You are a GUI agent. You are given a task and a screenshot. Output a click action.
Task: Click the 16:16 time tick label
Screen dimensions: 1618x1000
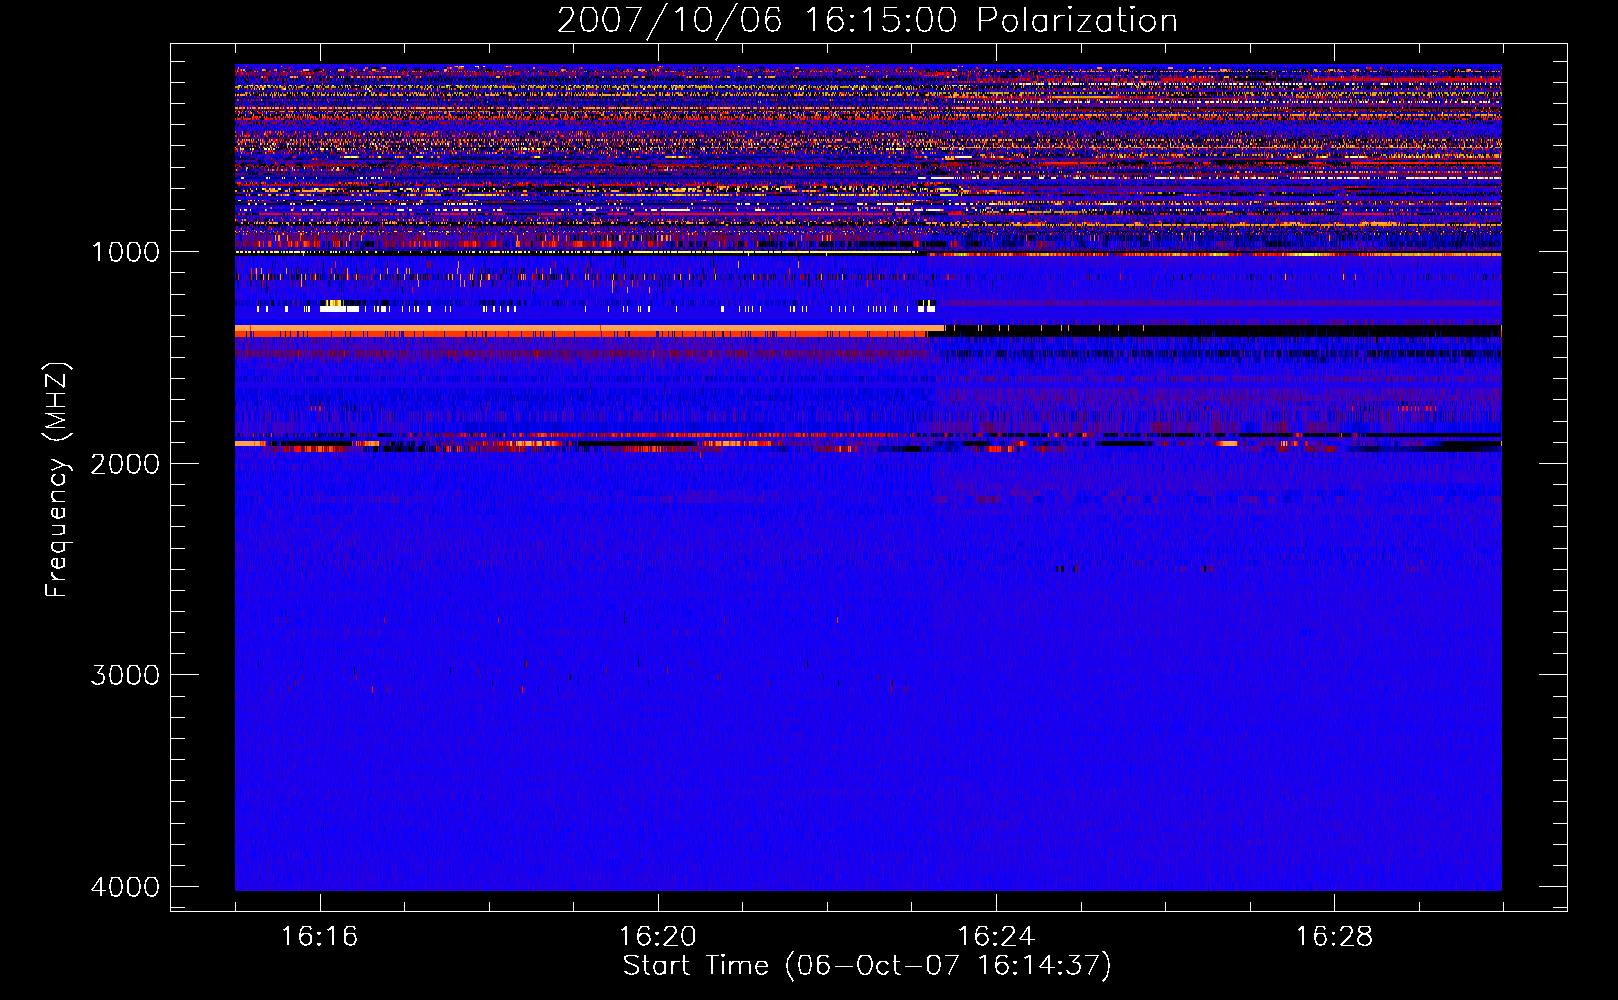click(x=319, y=936)
